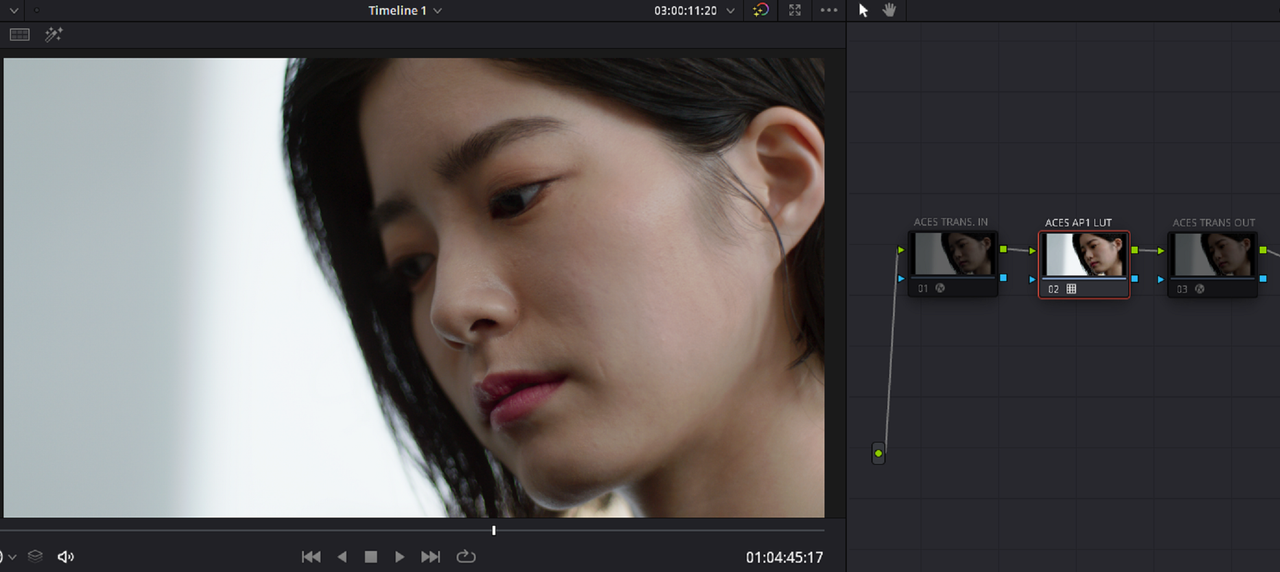Expand the timecode 03:00:11:20 dropdown arrow
1280x572 pixels.
730,10
